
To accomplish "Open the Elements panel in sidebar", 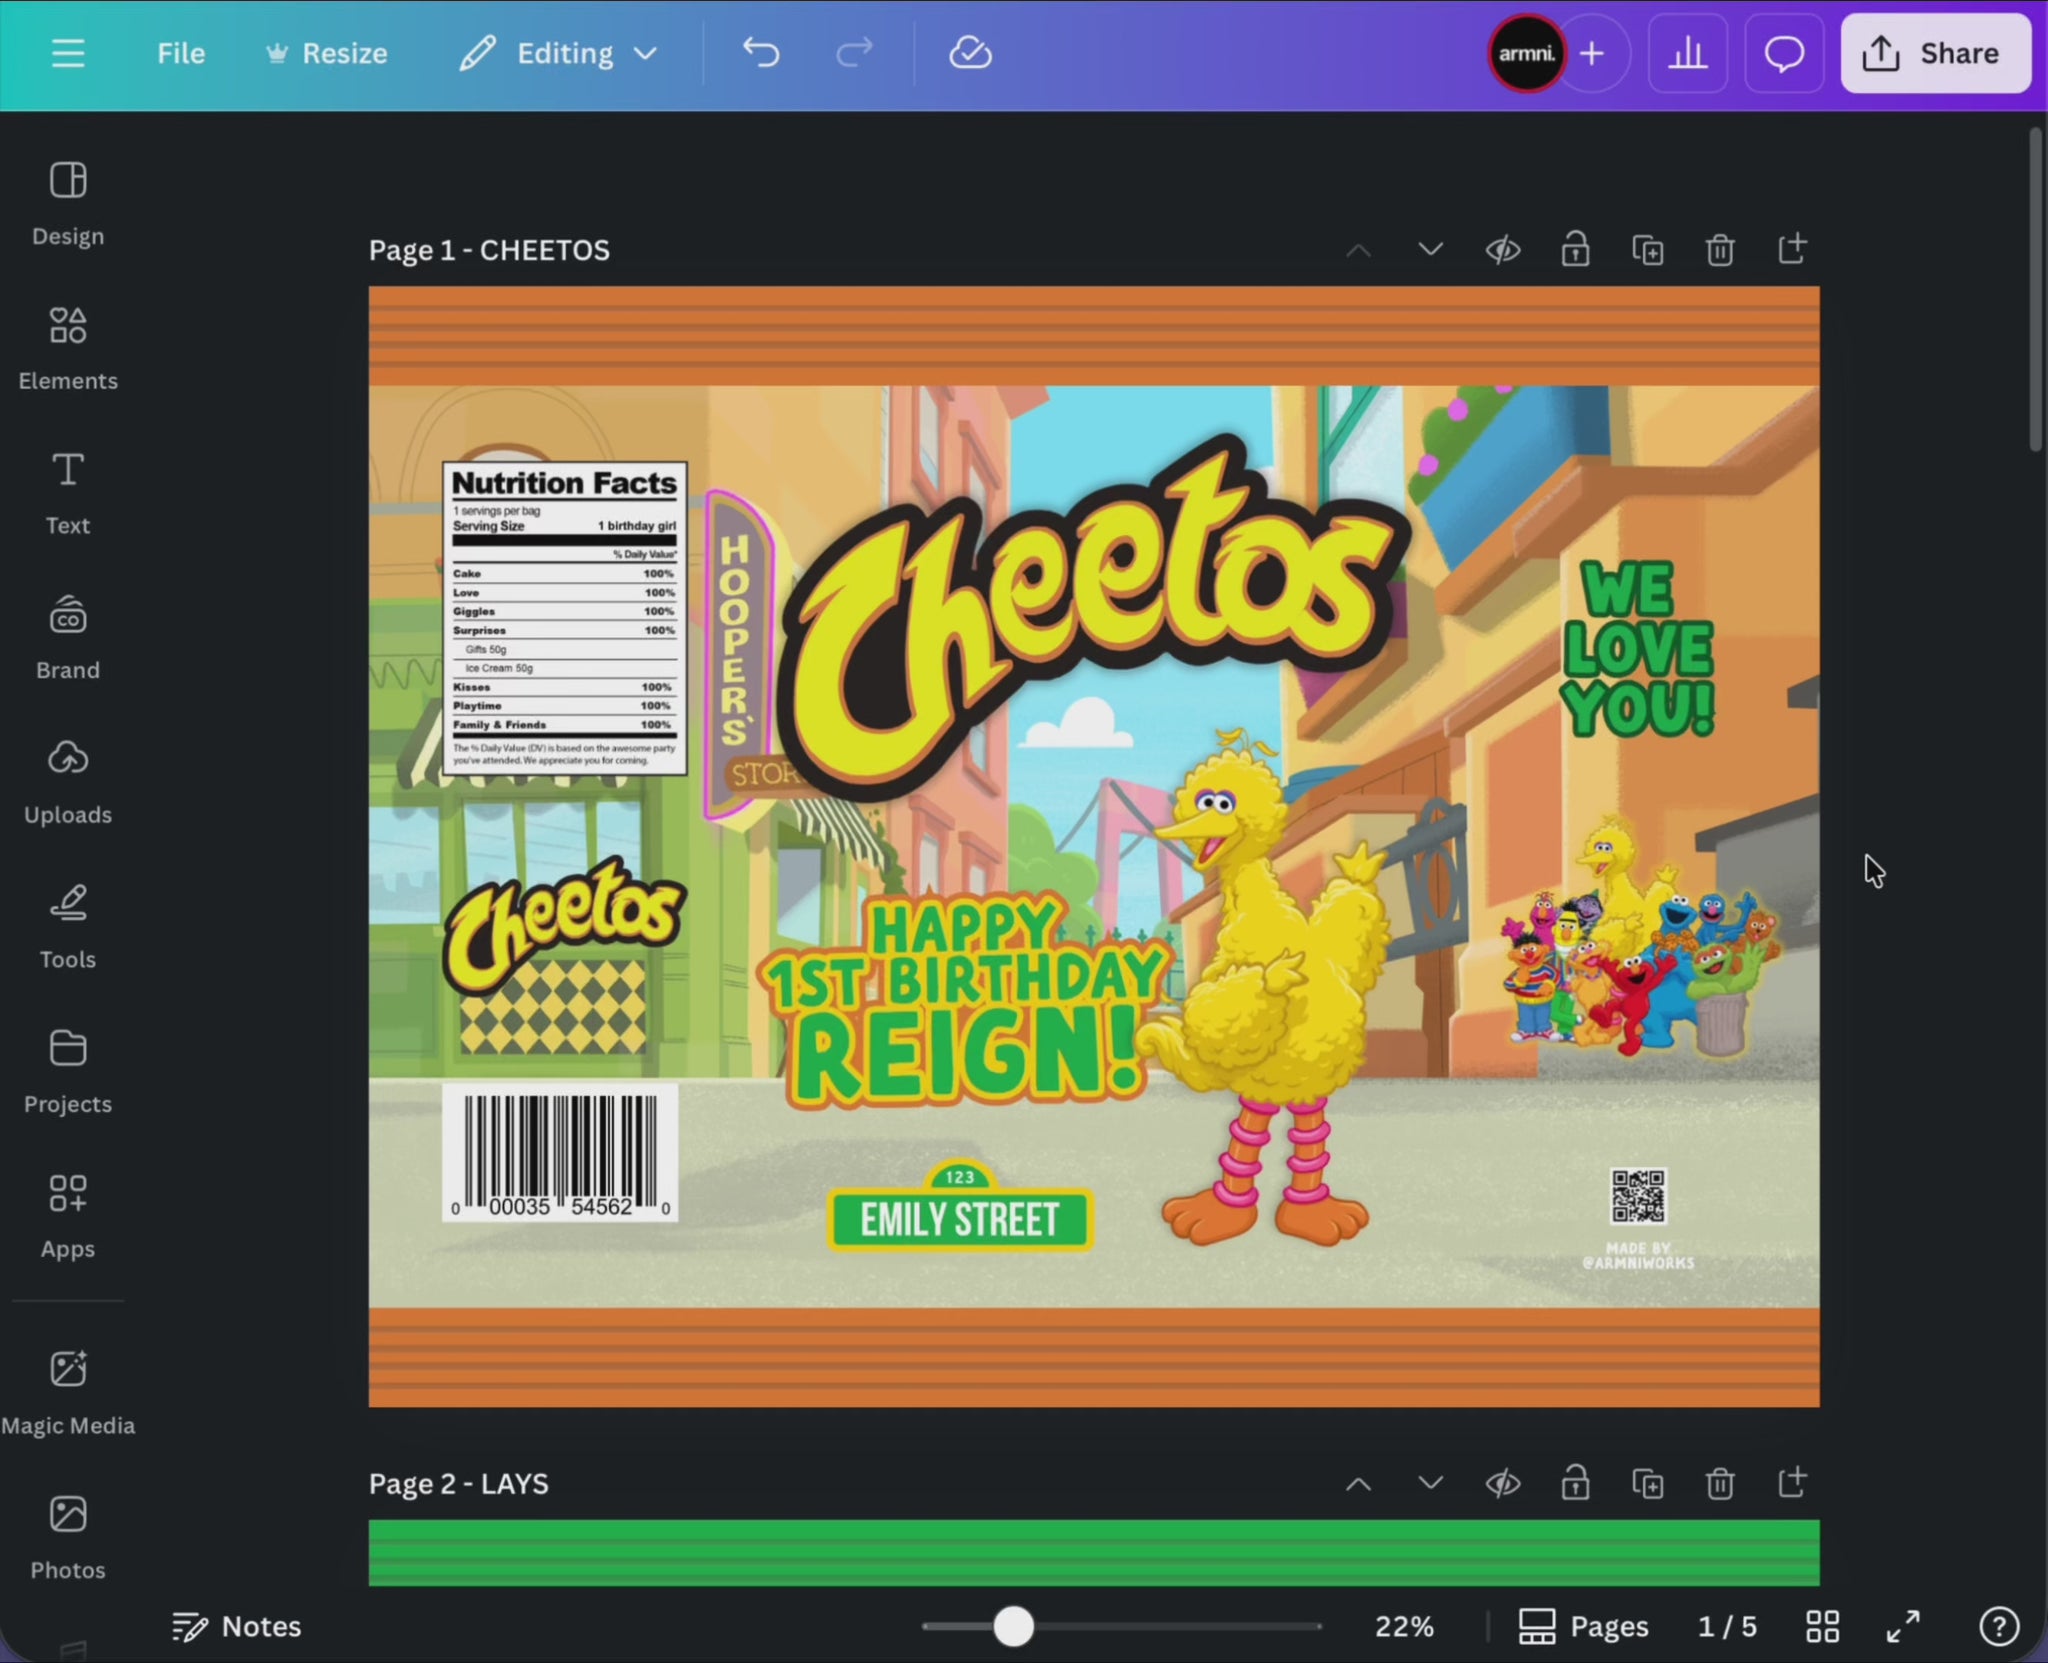I will click(67, 347).
